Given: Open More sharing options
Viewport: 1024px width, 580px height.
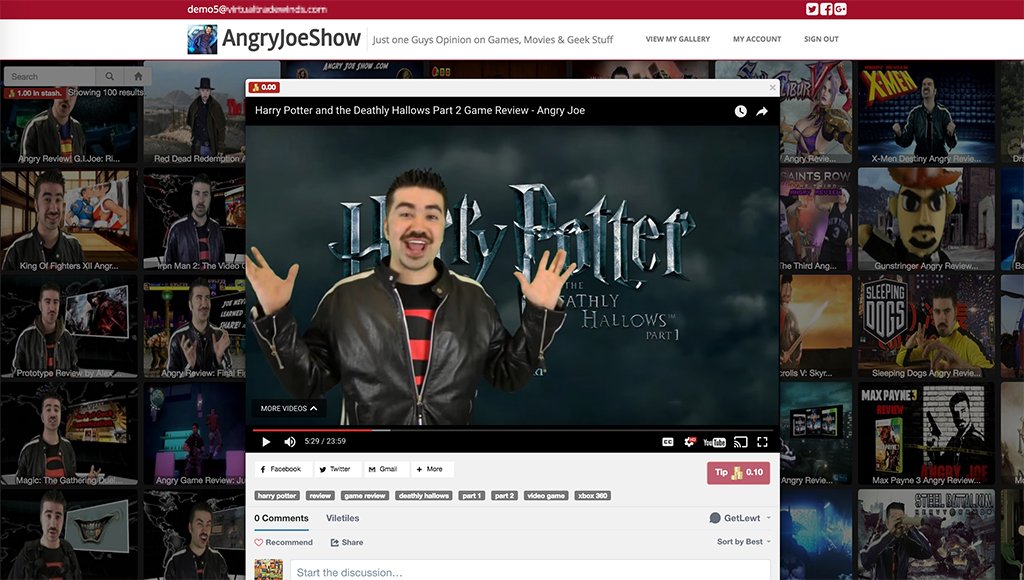Looking at the screenshot, I should click(x=430, y=469).
